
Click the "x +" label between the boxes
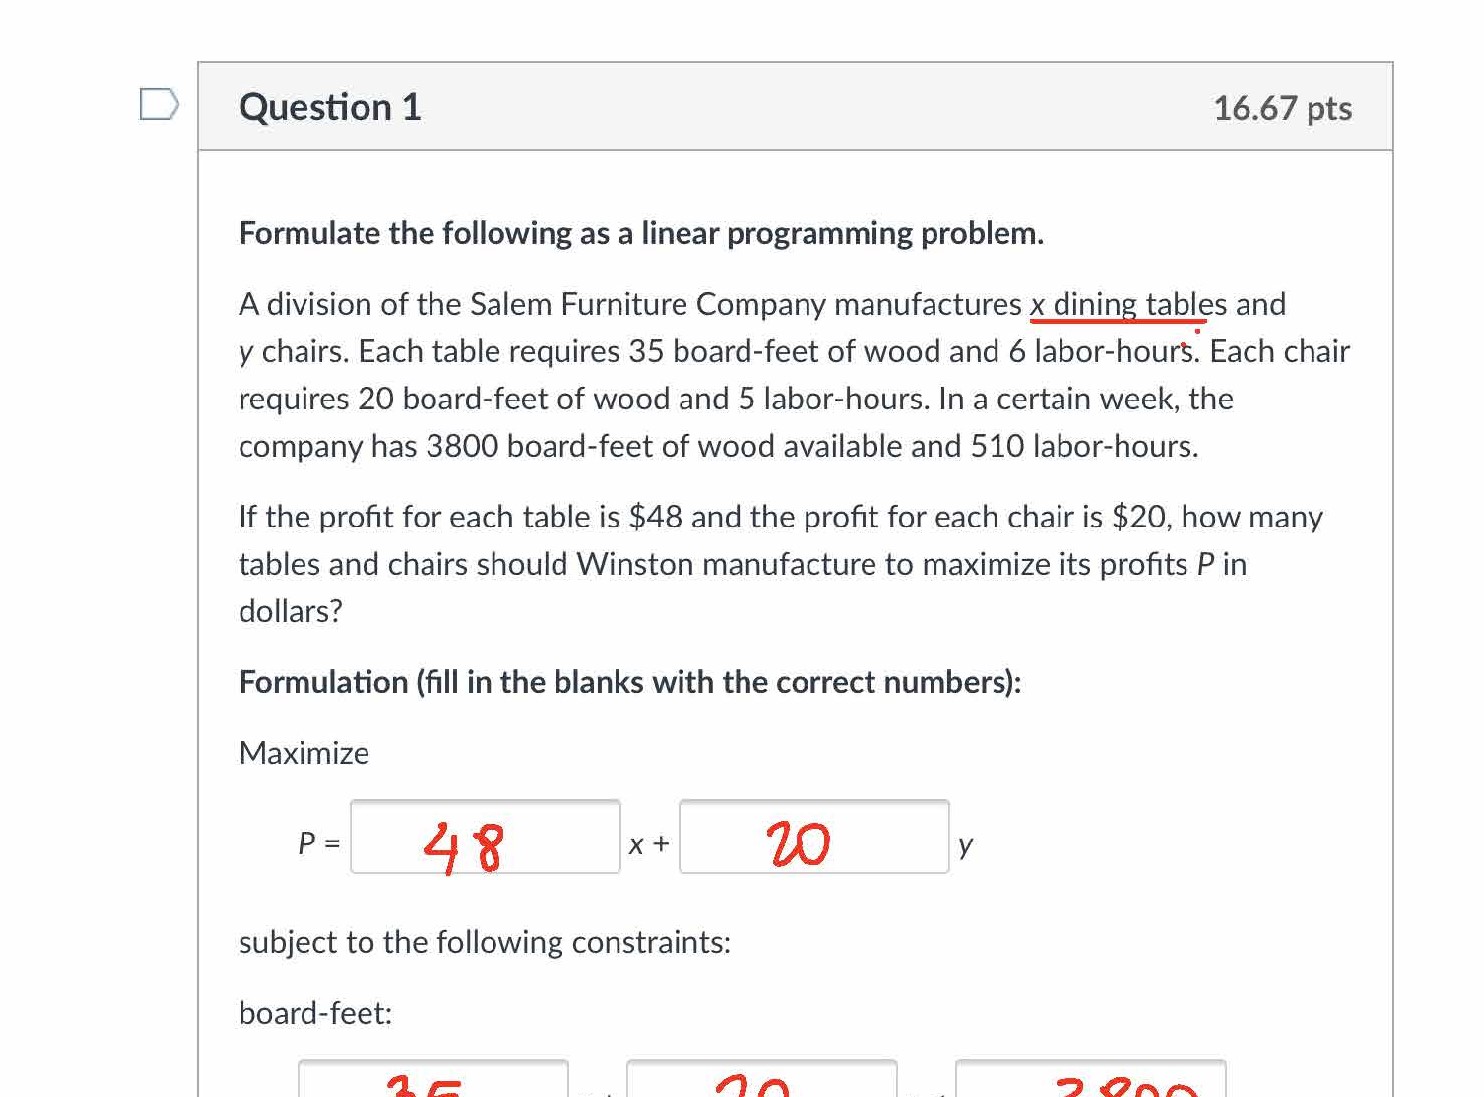coord(649,845)
